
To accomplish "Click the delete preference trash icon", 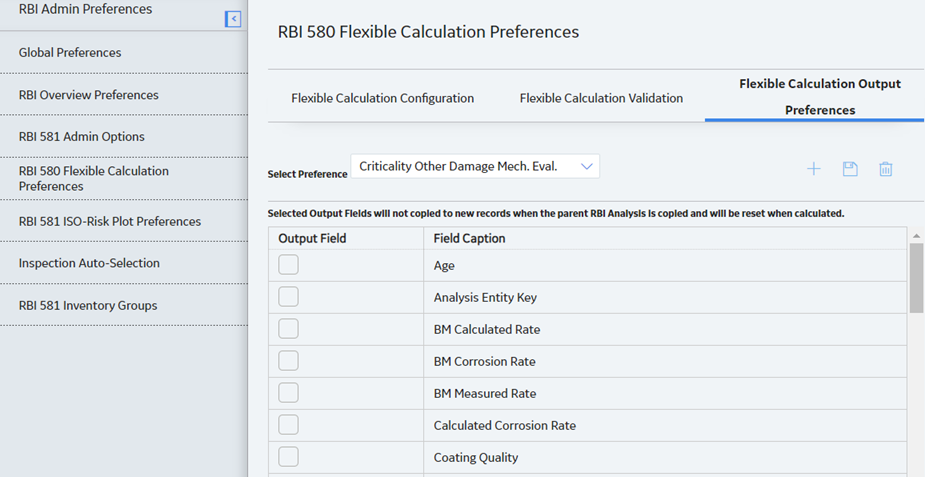I will coord(885,169).
